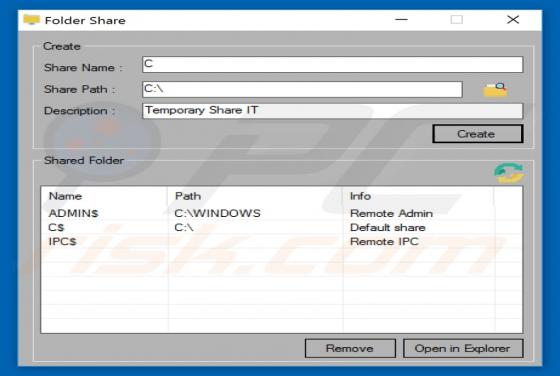Click the C:\ path cell of C$
This screenshot has height=376, width=560.
click(x=184, y=227)
